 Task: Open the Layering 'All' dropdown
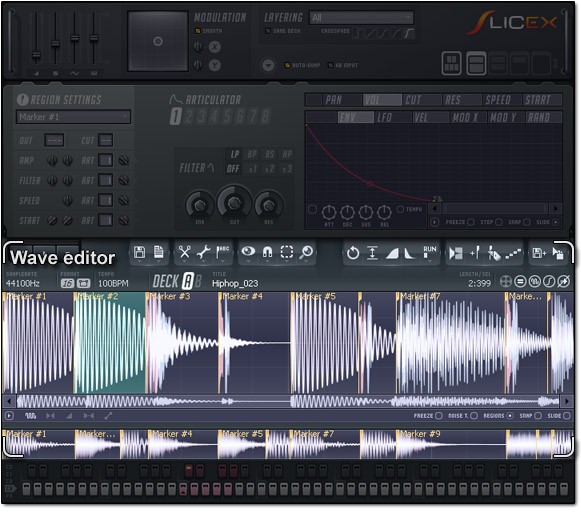click(x=361, y=17)
